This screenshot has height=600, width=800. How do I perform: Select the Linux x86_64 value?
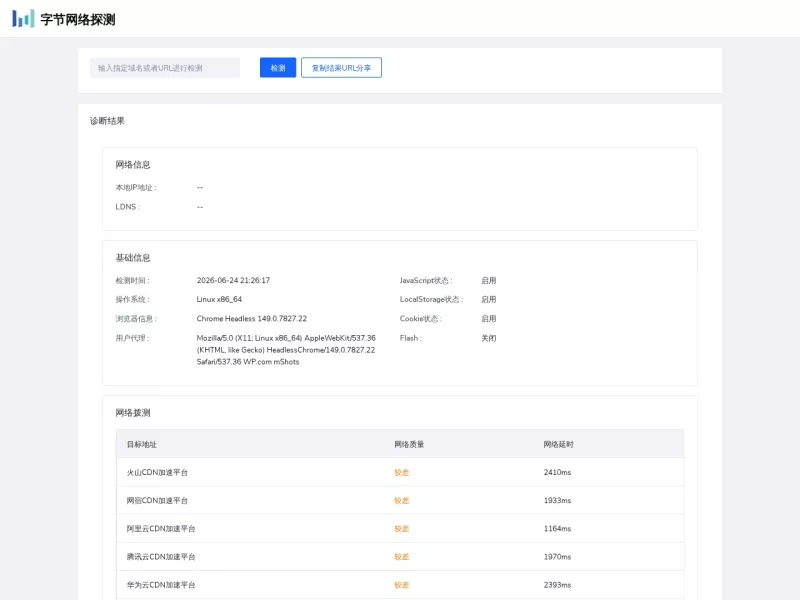pos(219,299)
